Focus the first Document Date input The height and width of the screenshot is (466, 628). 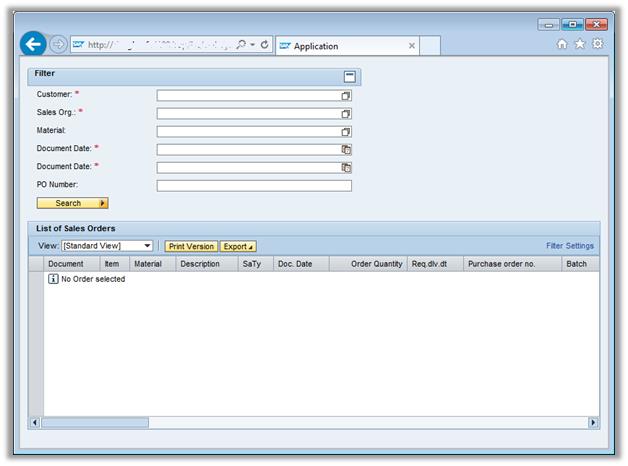[x=254, y=150]
